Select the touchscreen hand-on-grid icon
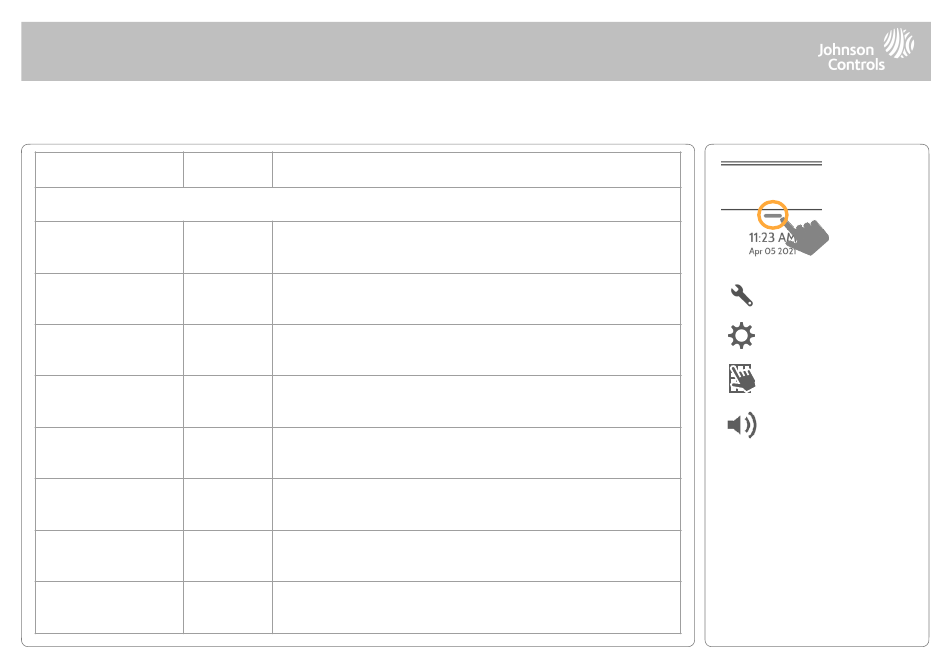Screen dimensions: 950x647 click(x=742, y=379)
